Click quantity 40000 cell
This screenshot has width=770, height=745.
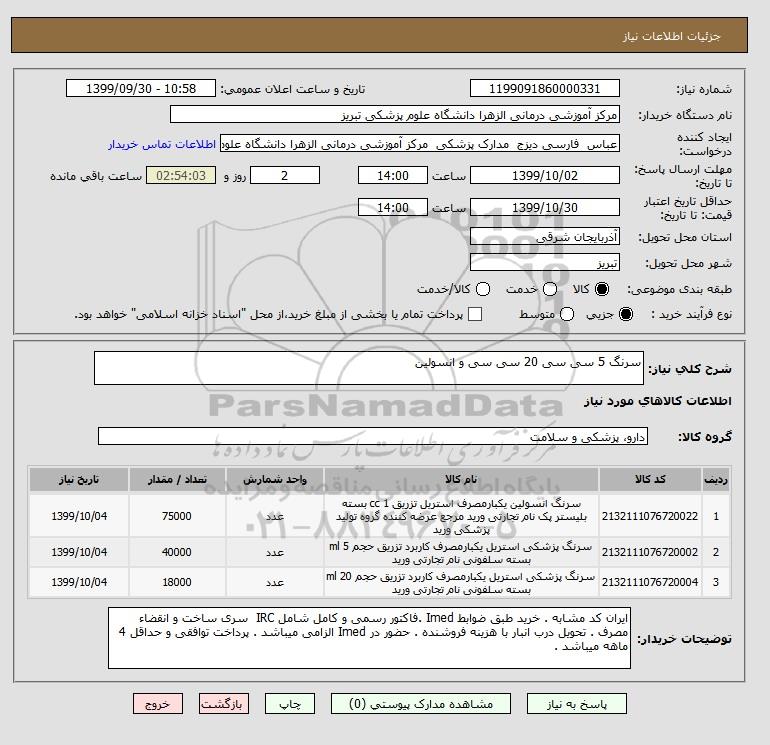click(177, 552)
